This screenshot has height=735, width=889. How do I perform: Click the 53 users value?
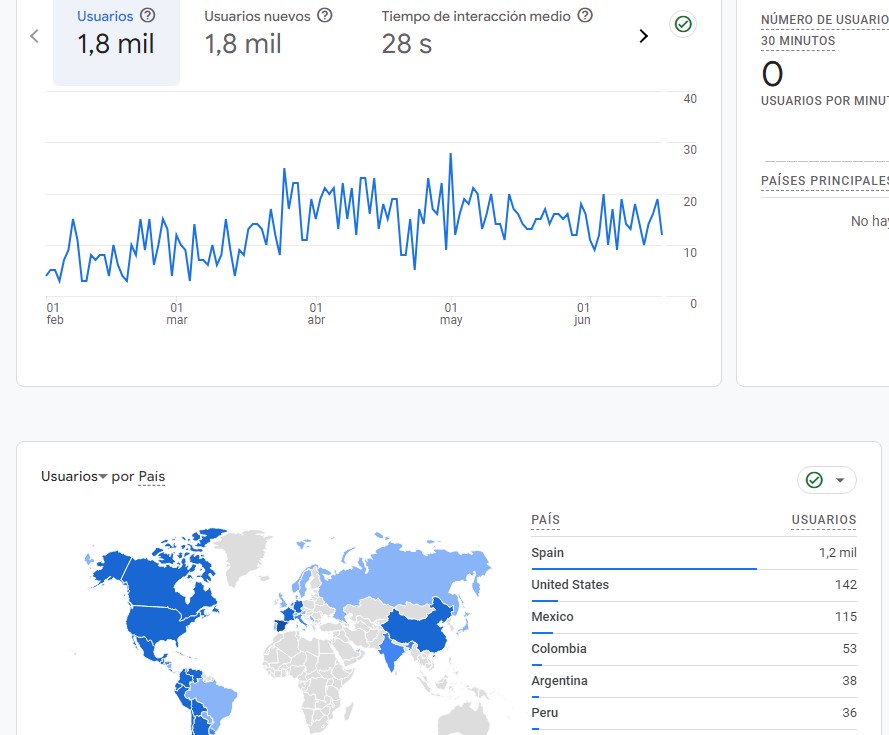(849, 648)
